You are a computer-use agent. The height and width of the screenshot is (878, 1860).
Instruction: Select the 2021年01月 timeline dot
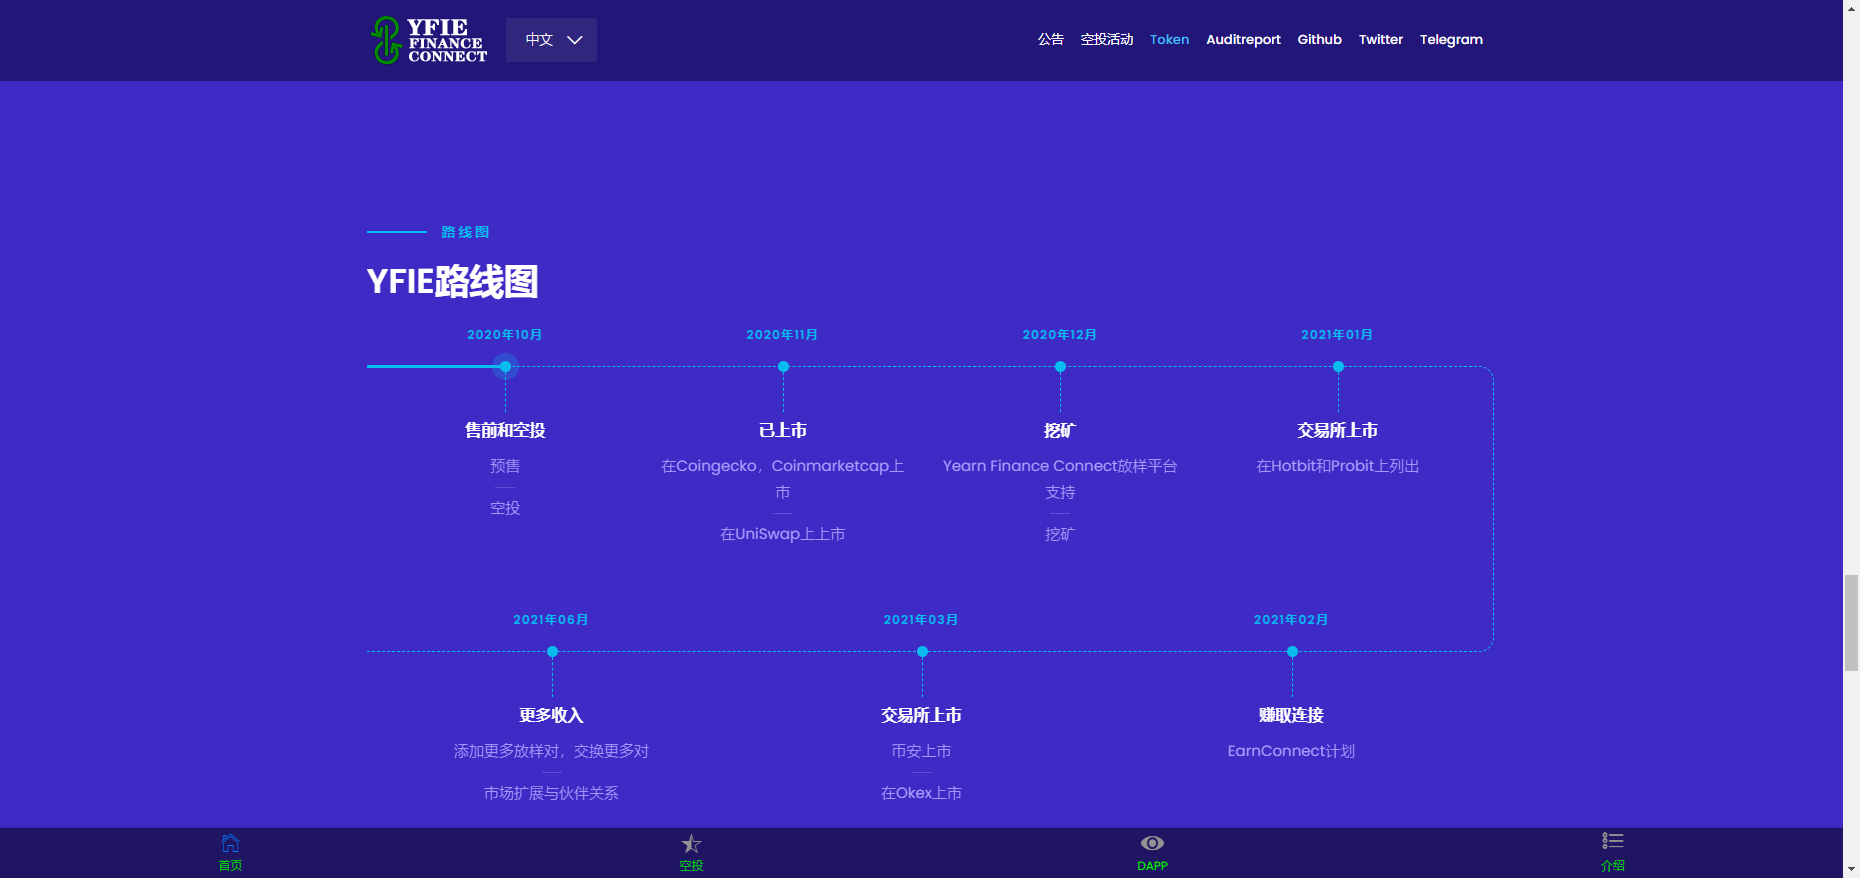pyautogui.click(x=1338, y=367)
